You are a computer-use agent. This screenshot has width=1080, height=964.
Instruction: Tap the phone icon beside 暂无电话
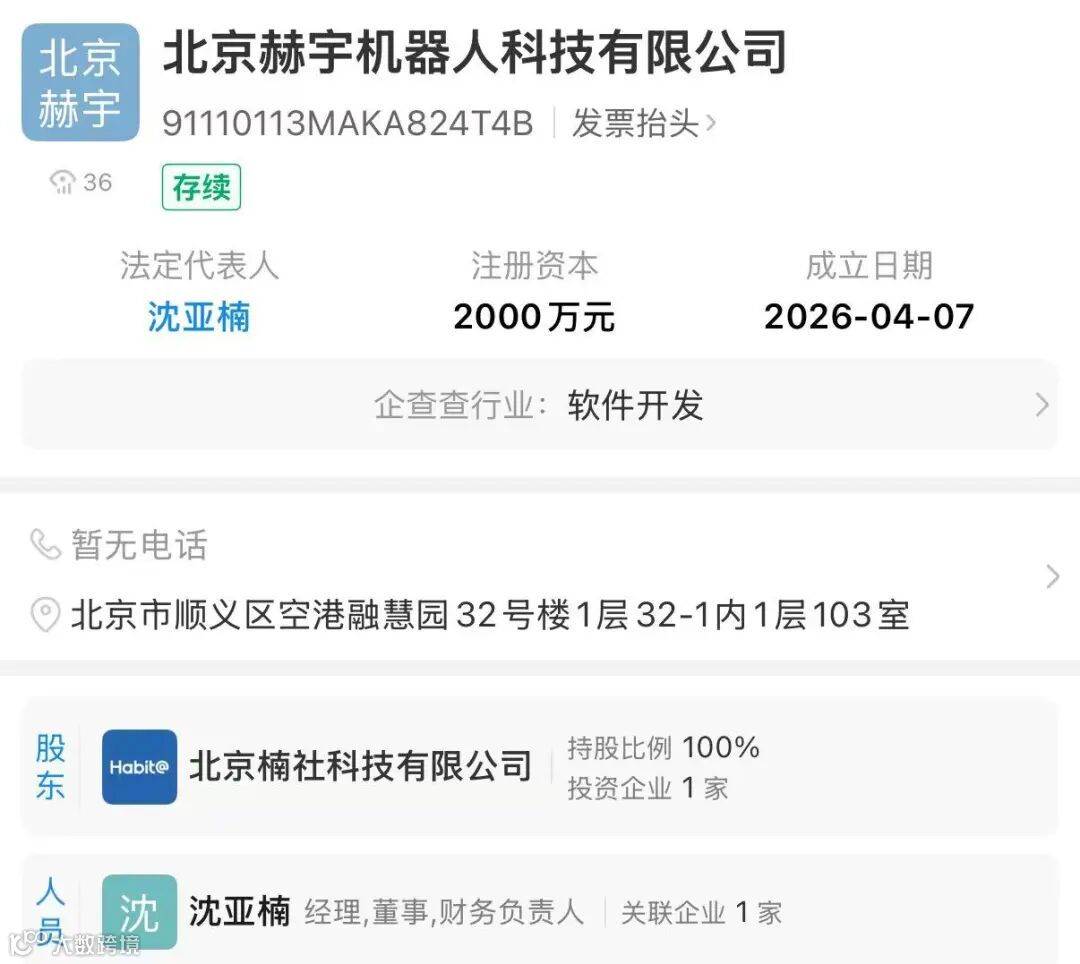pos(46,545)
